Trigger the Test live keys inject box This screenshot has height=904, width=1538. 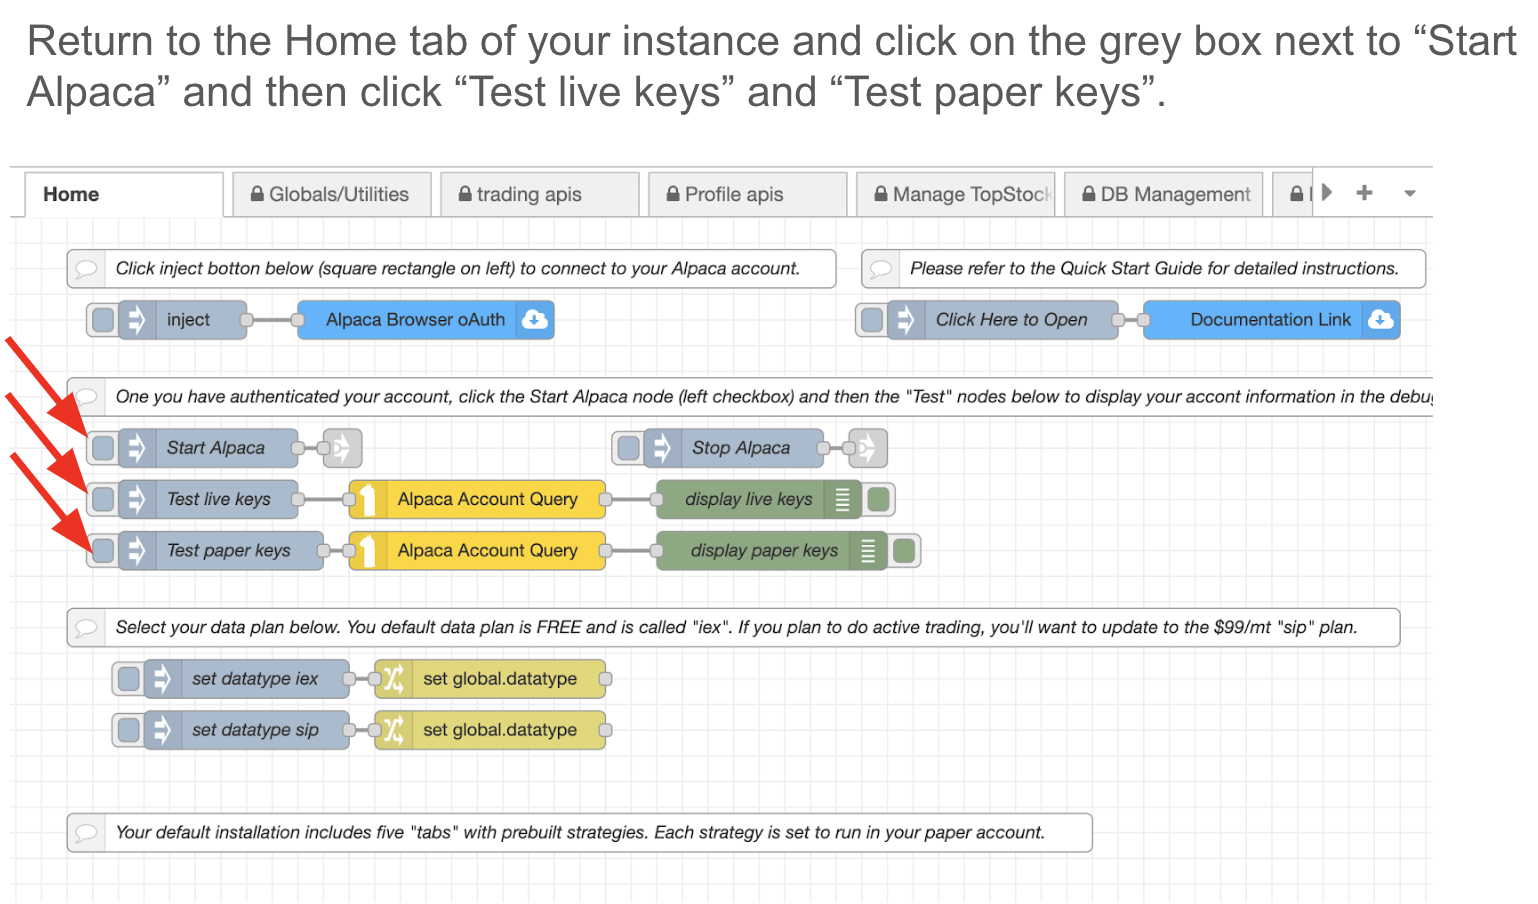click(102, 499)
